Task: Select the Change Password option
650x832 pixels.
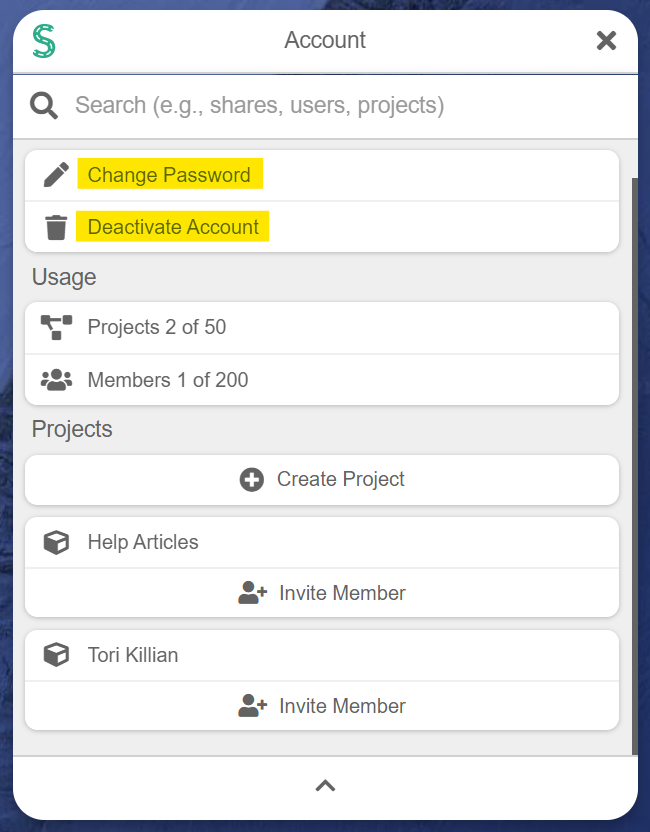Action: point(170,174)
